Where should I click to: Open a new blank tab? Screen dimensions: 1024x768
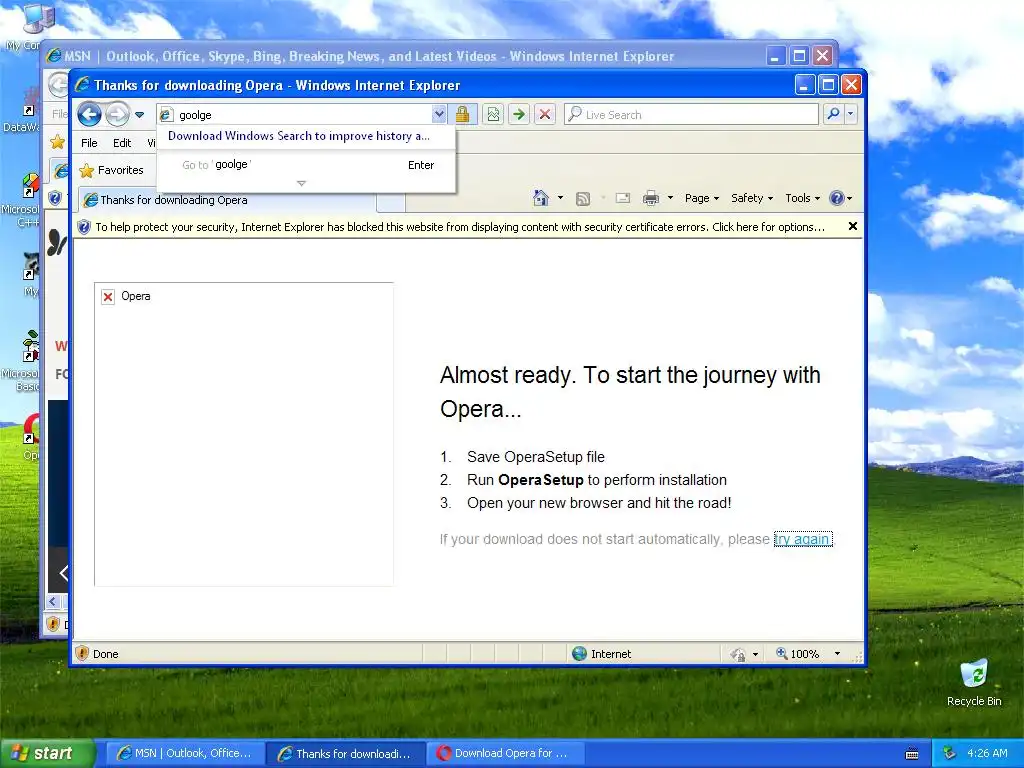(x=391, y=202)
